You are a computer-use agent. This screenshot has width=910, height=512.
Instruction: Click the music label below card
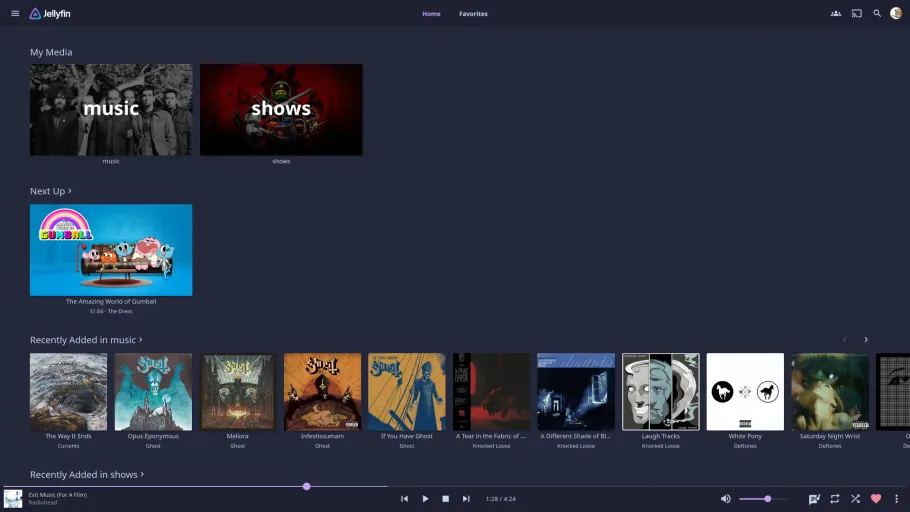[x=111, y=161]
